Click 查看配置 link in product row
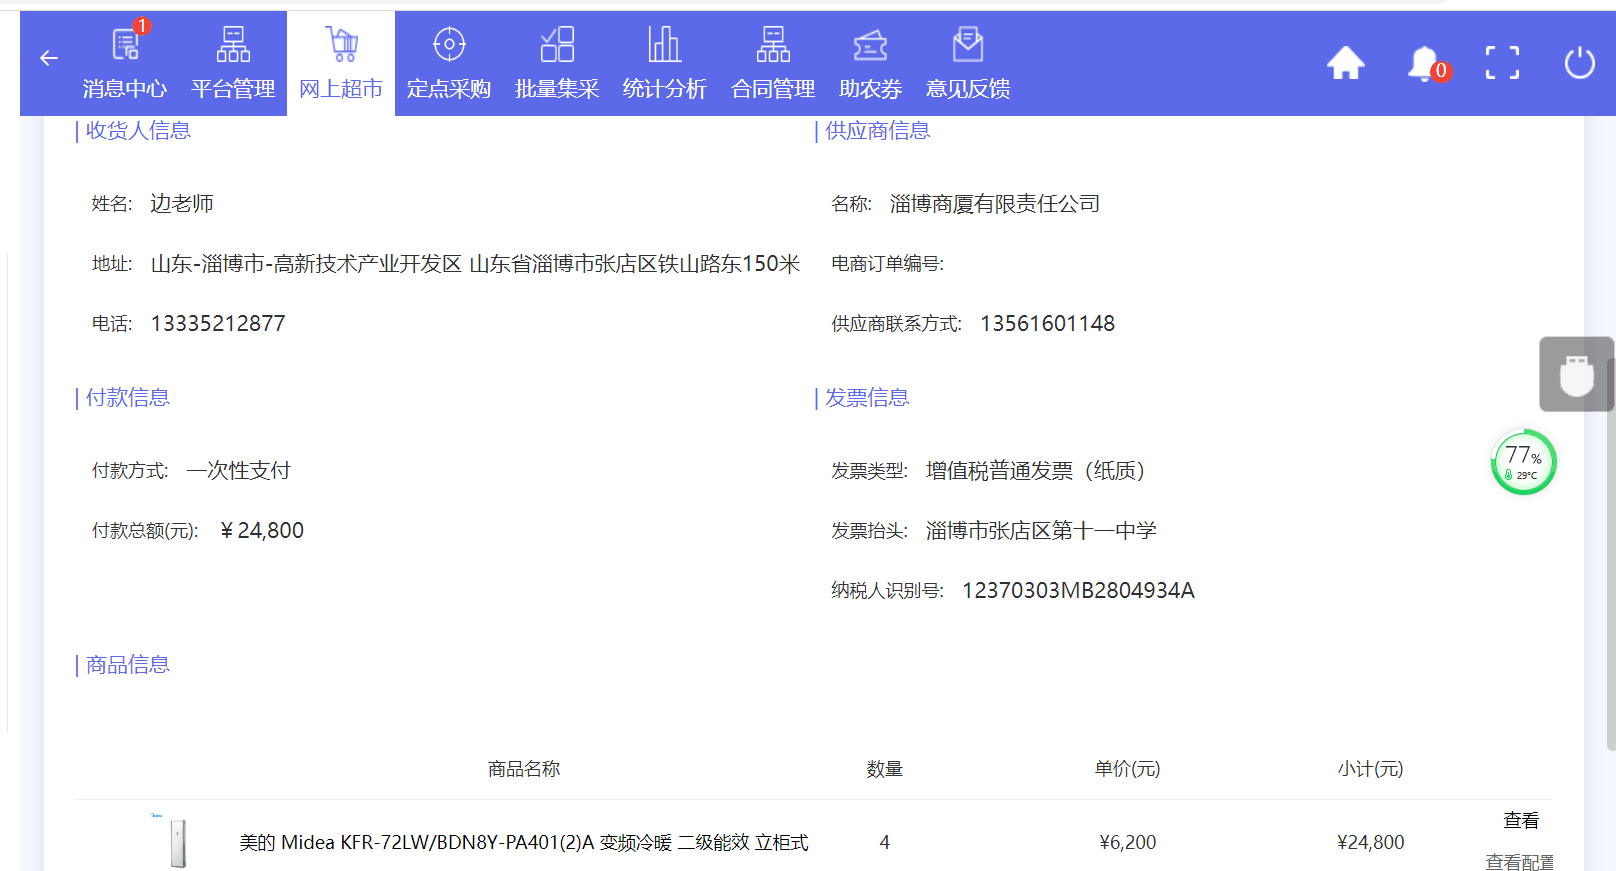The width and height of the screenshot is (1616, 871). 1520,862
